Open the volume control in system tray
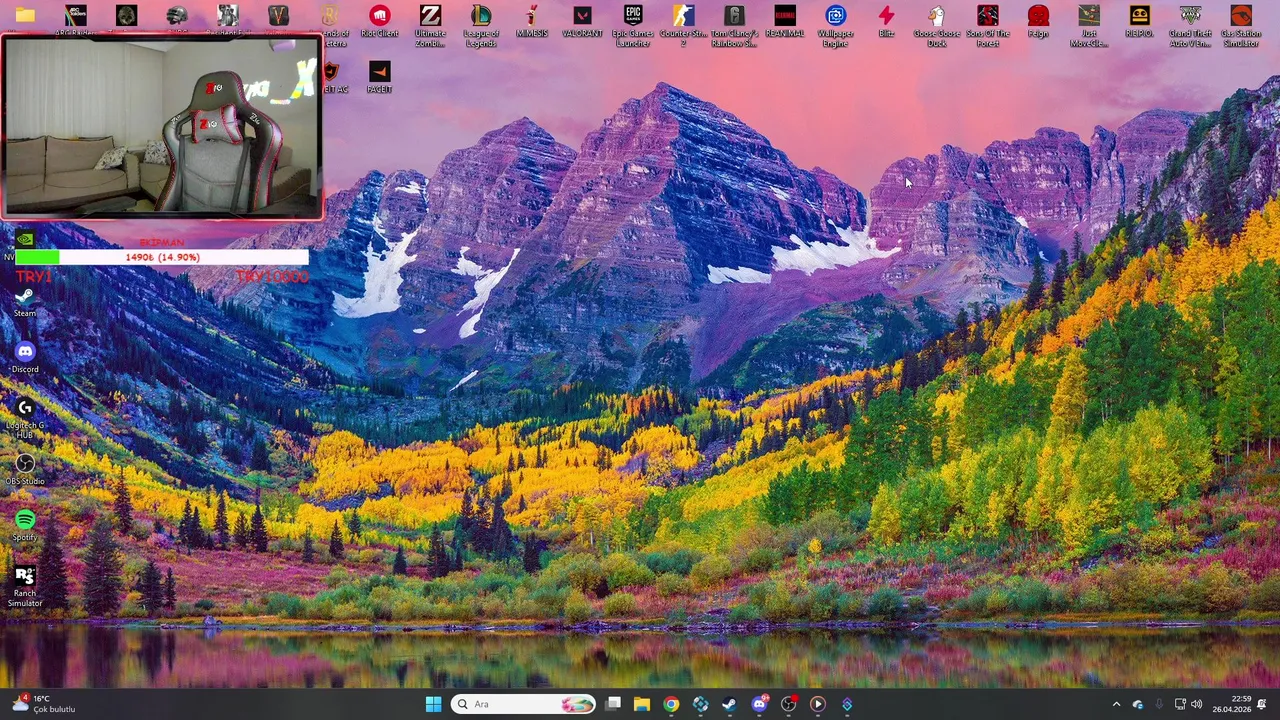1280x720 pixels. point(1197,705)
